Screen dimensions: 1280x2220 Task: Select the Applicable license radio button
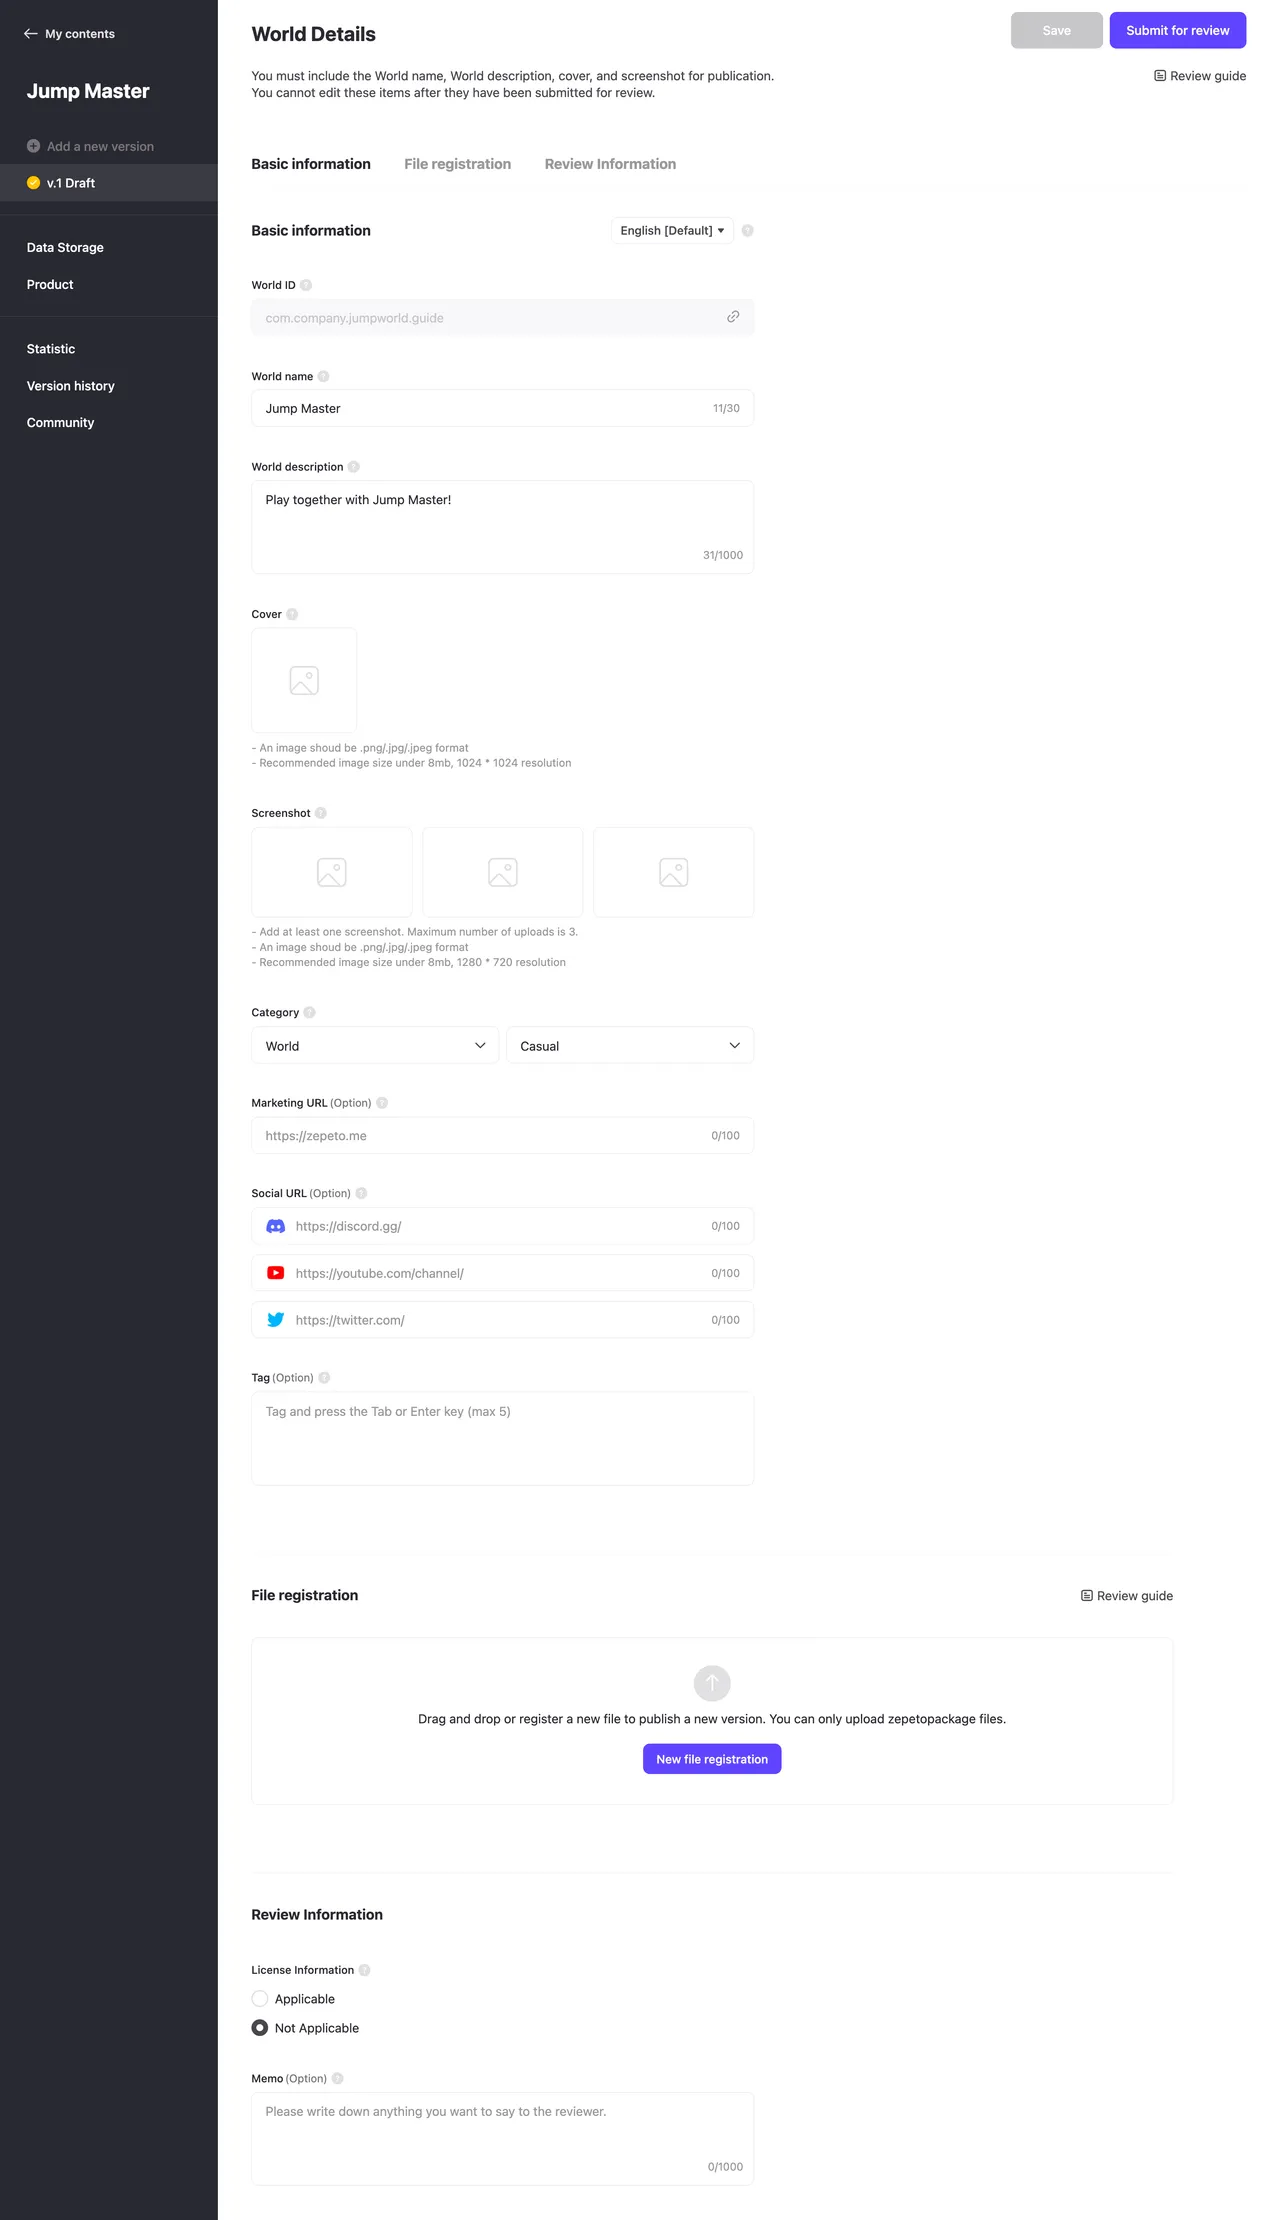tap(260, 1999)
